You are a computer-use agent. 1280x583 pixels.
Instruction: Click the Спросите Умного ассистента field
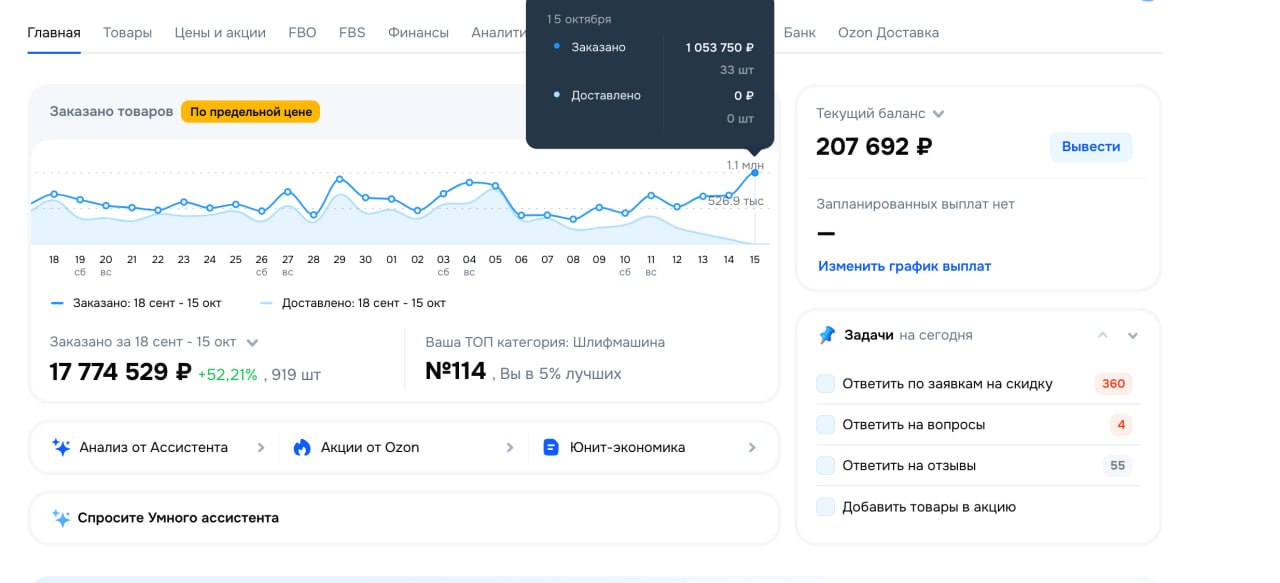(x=404, y=518)
